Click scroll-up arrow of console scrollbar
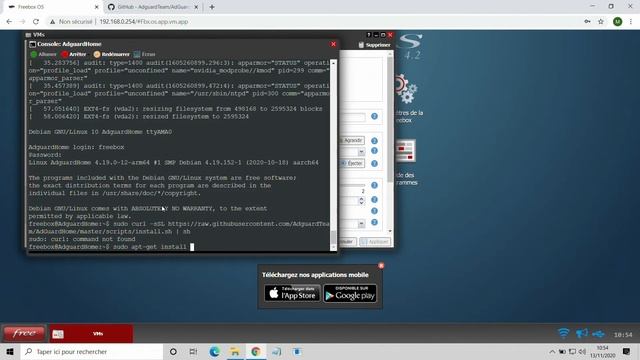The image size is (640, 360). coord(333,63)
